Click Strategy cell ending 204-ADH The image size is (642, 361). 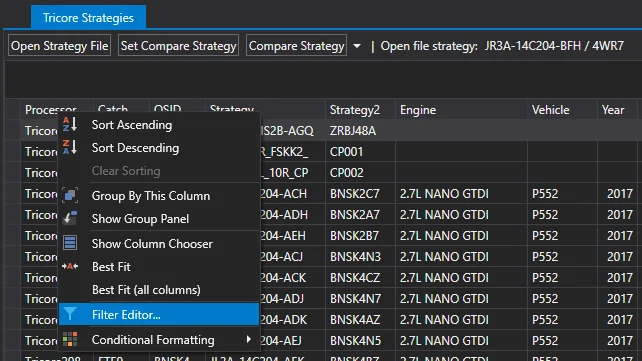tap(292, 215)
